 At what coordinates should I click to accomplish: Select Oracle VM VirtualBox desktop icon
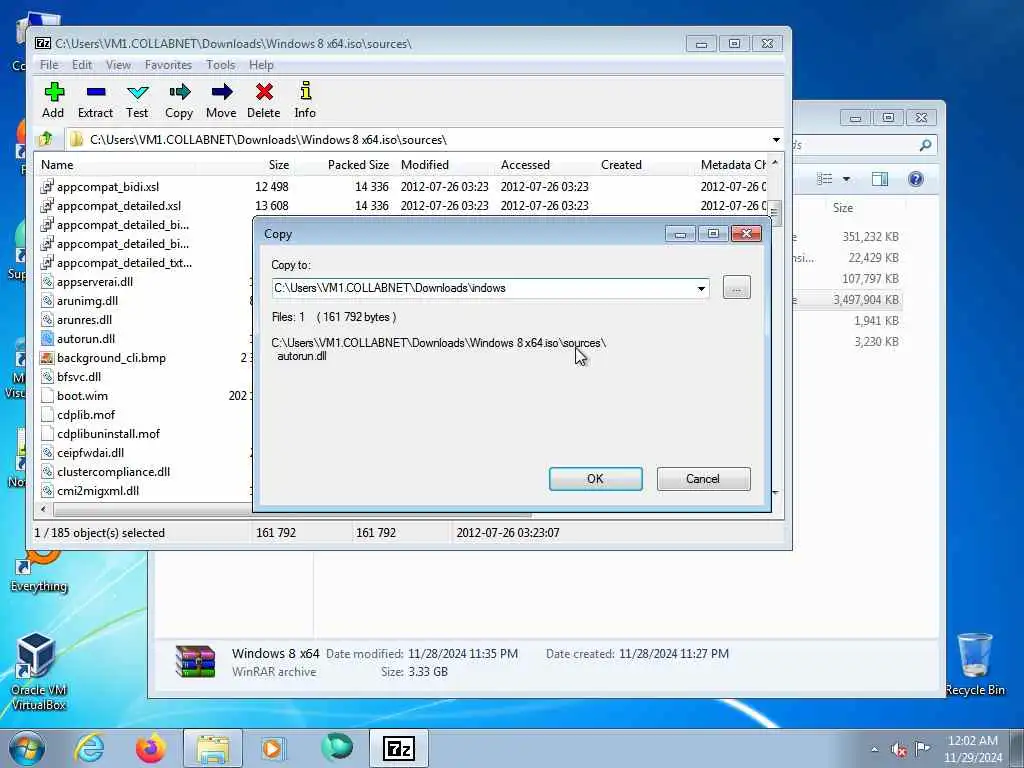[x=37, y=671]
